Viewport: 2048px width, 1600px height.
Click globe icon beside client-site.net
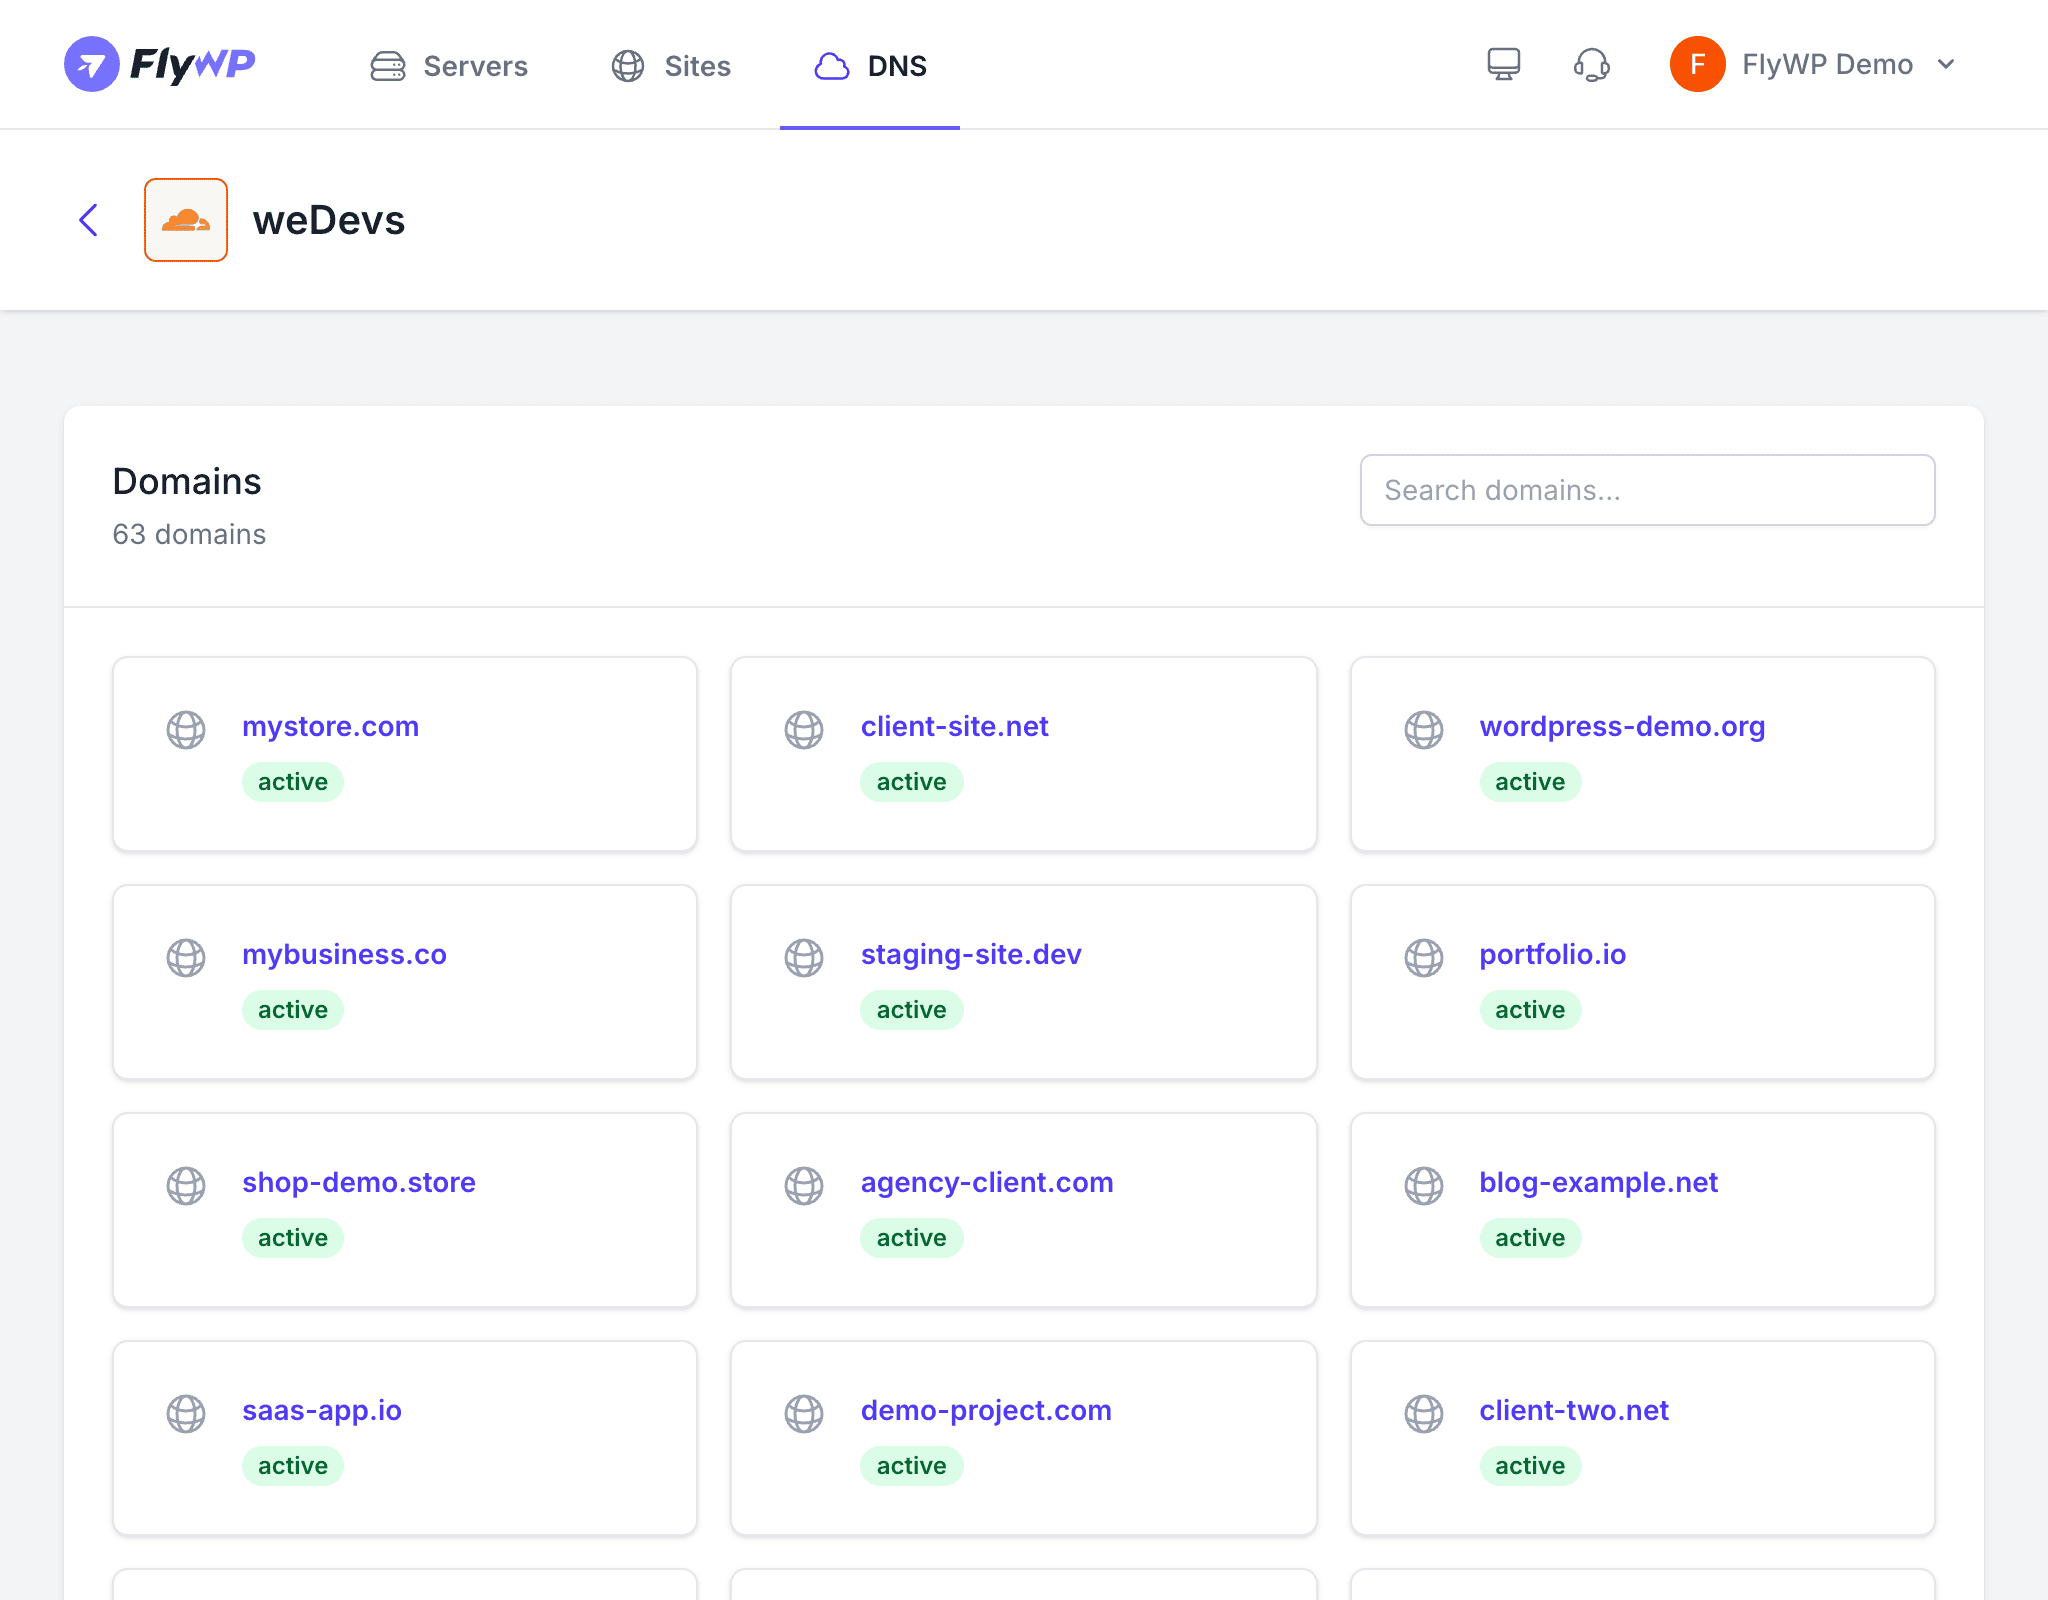[x=804, y=730]
